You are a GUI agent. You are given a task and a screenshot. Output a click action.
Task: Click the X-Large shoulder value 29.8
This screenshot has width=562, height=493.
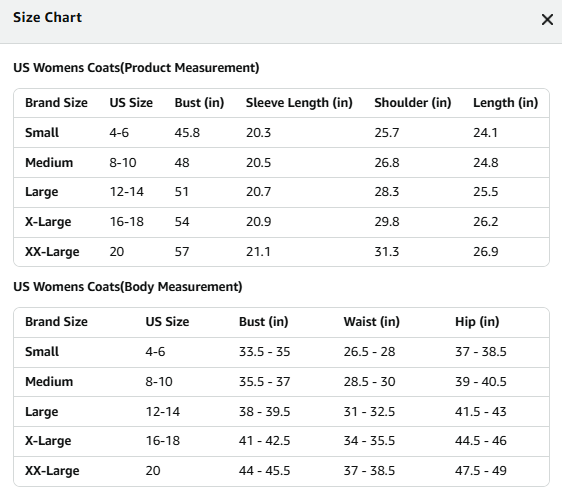click(387, 222)
